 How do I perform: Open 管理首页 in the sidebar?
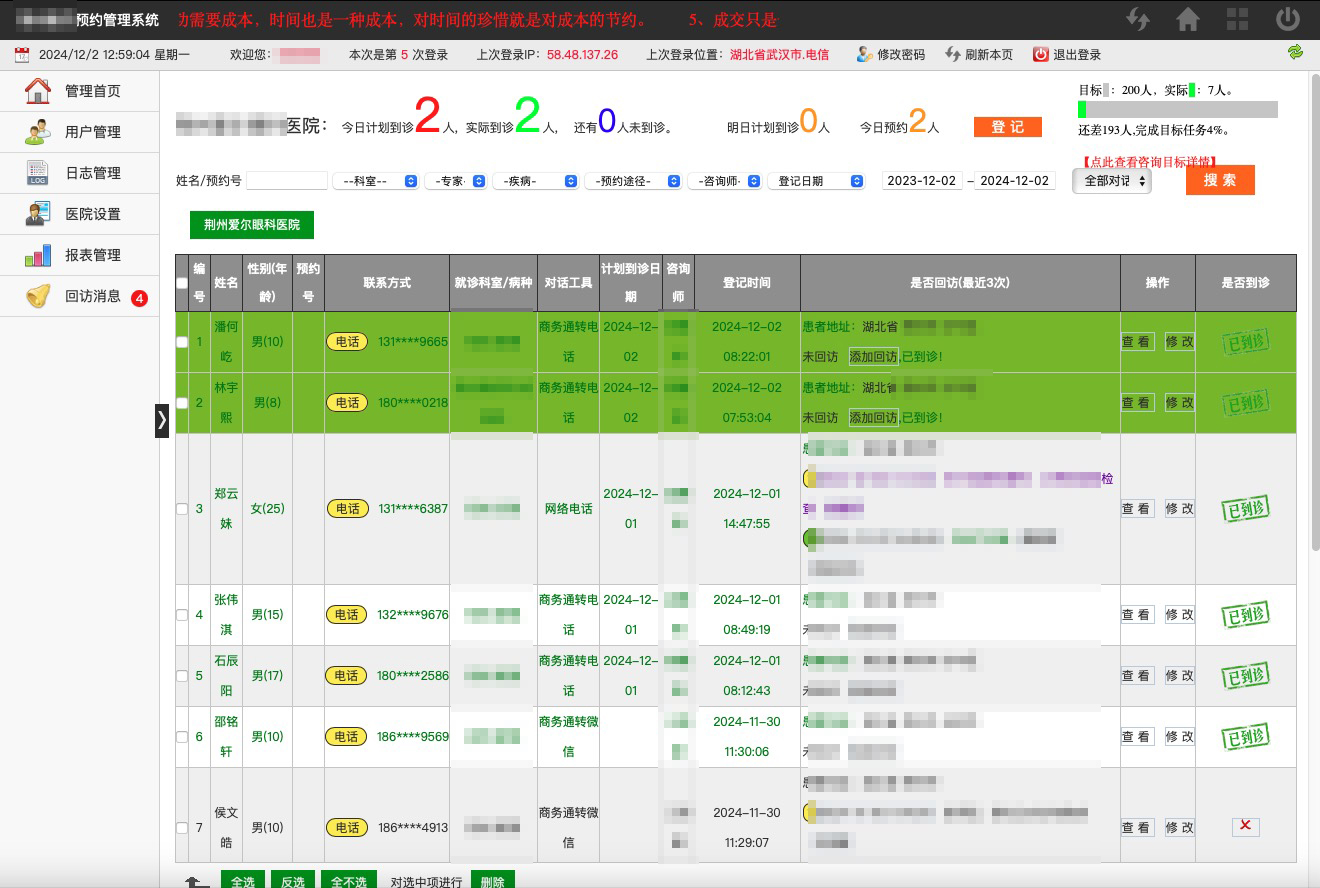tap(80, 91)
